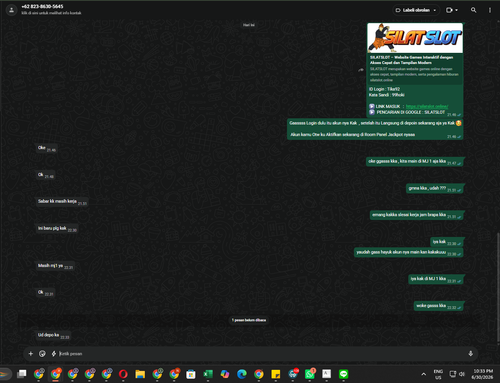This screenshot has height=383, width=500.
Task: Select message "Ini baru plg kak"
Action: (57, 229)
